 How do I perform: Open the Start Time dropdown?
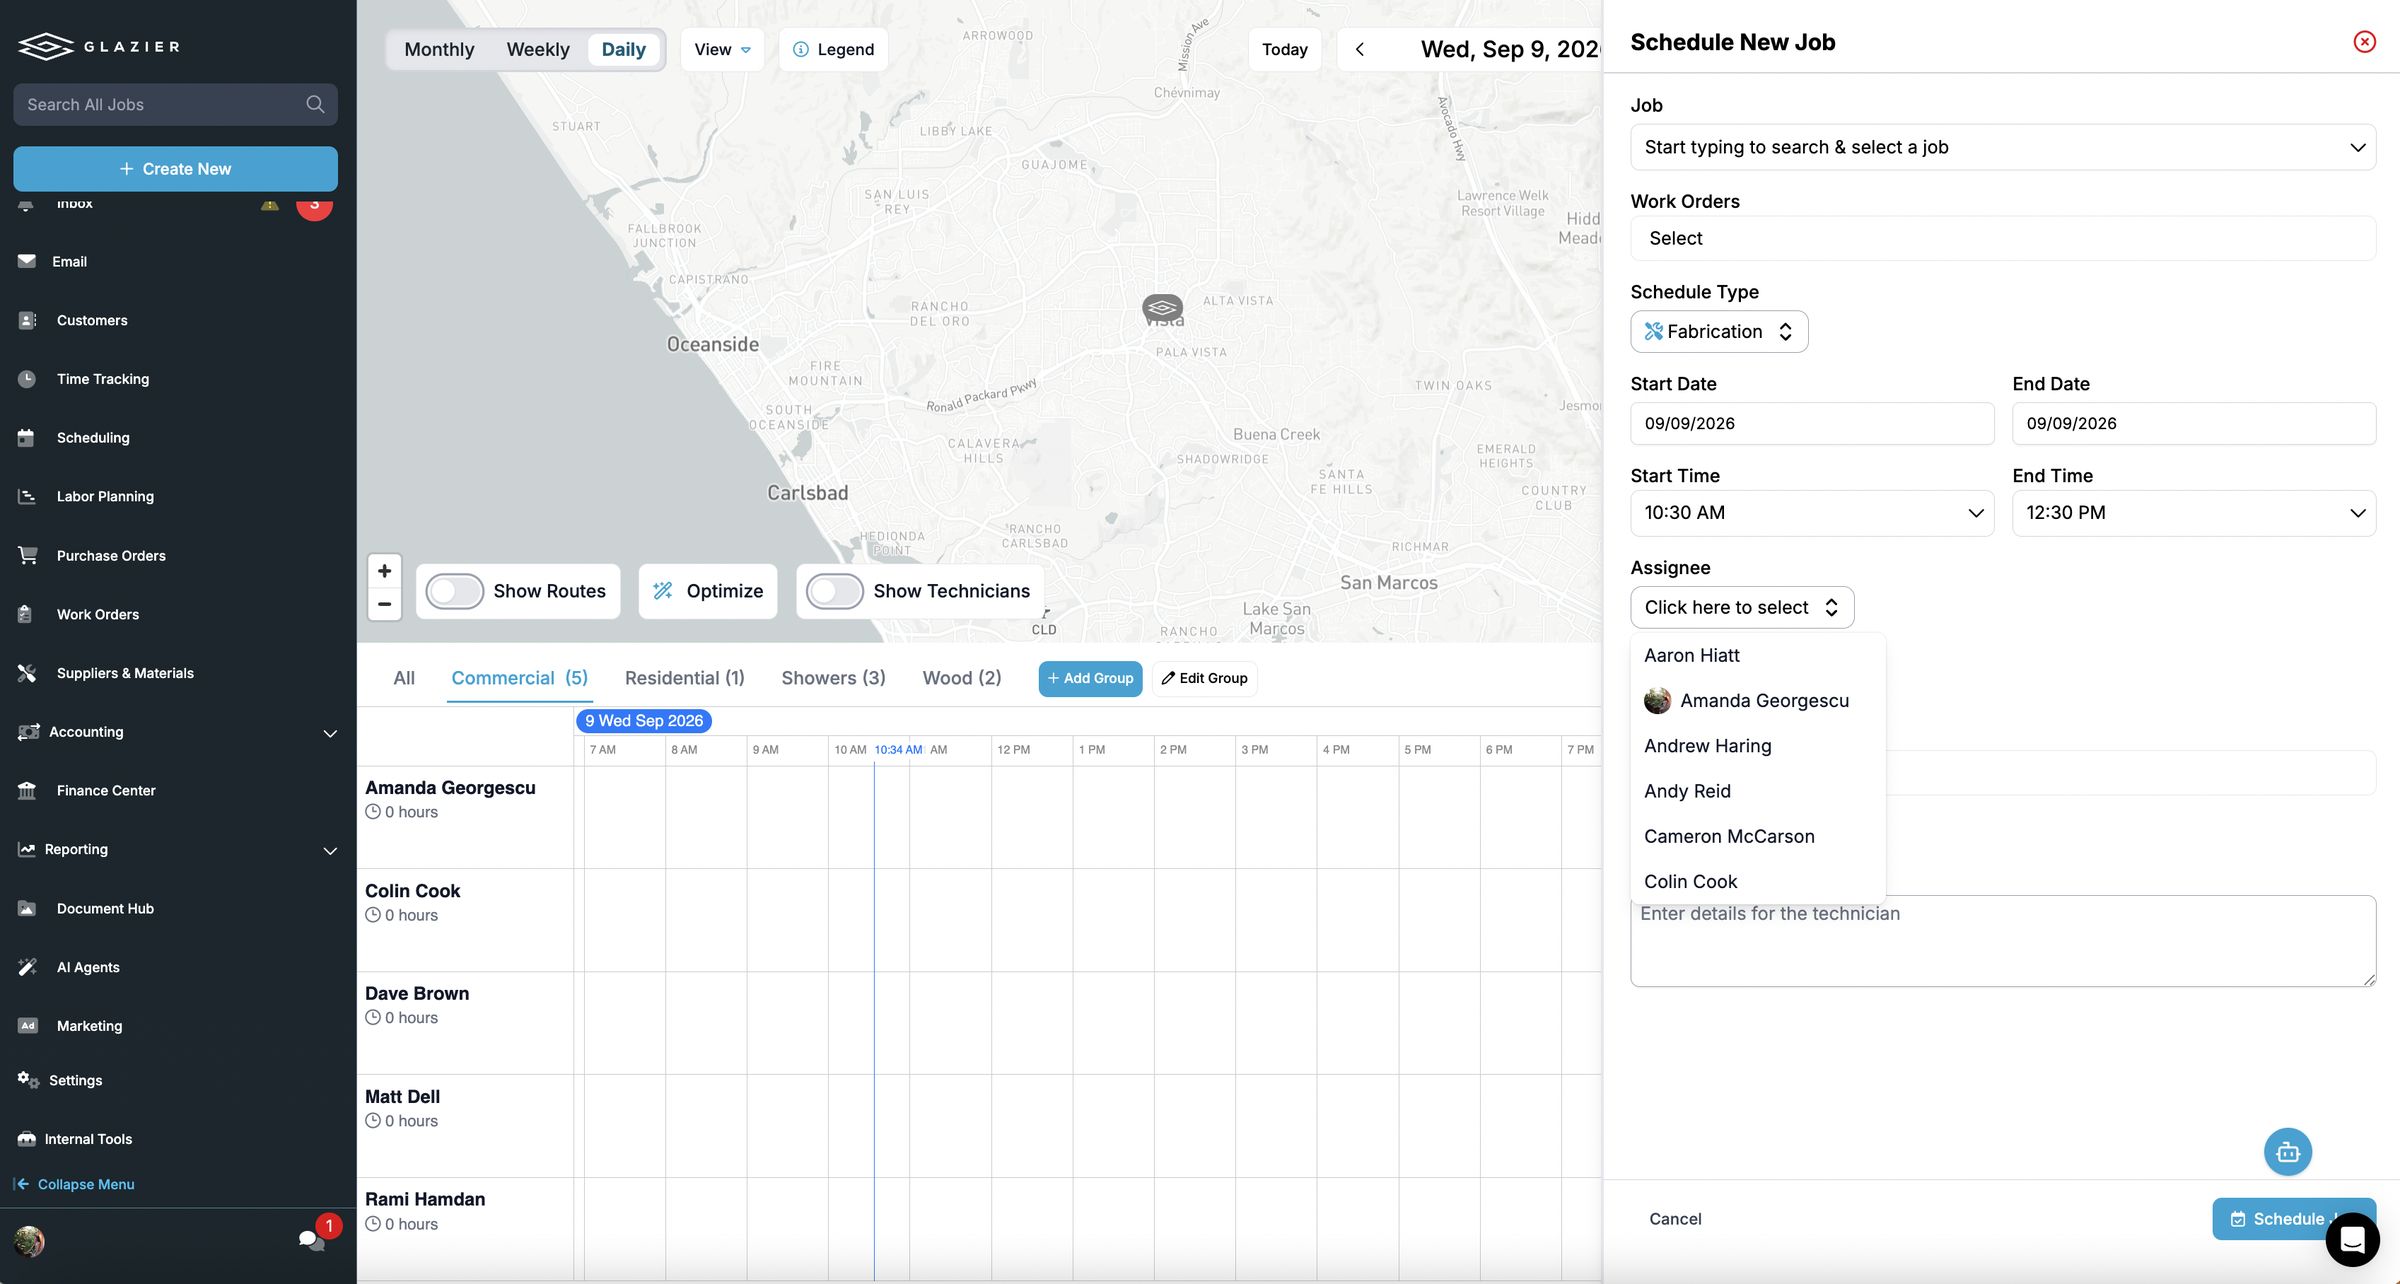[x=1812, y=513]
